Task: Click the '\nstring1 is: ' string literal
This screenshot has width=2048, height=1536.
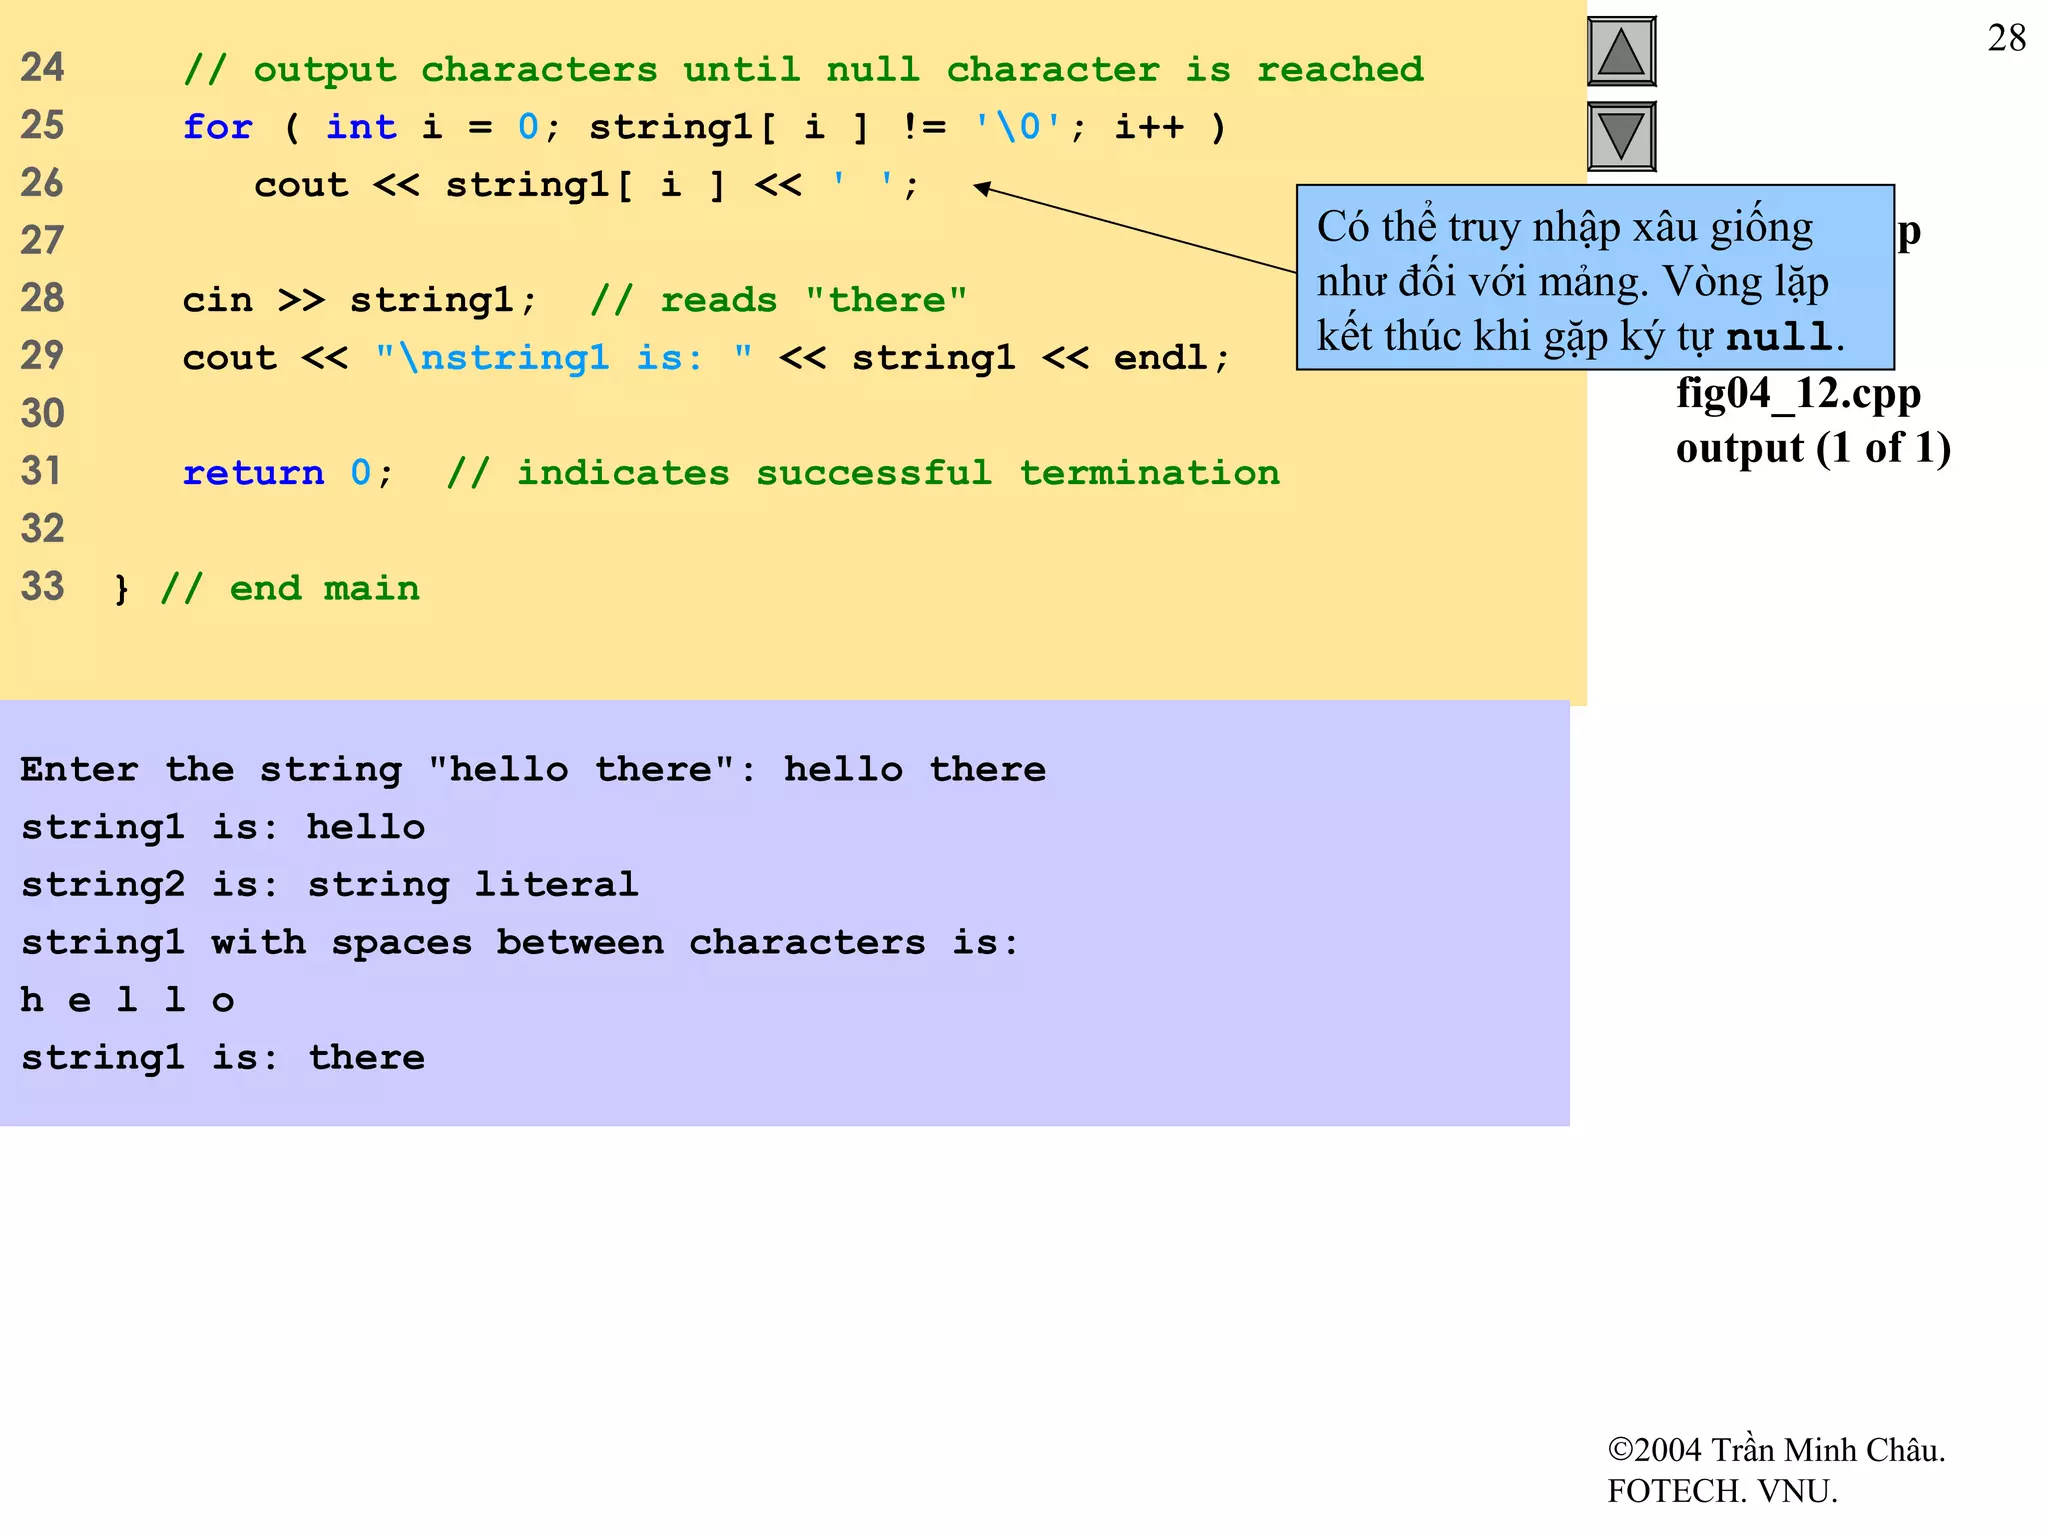Action: click(x=563, y=357)
